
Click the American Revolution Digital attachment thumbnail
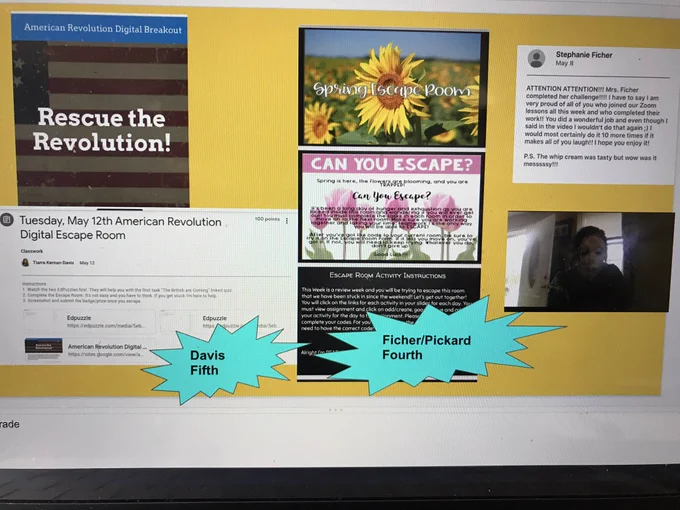(x=43, y=349)
